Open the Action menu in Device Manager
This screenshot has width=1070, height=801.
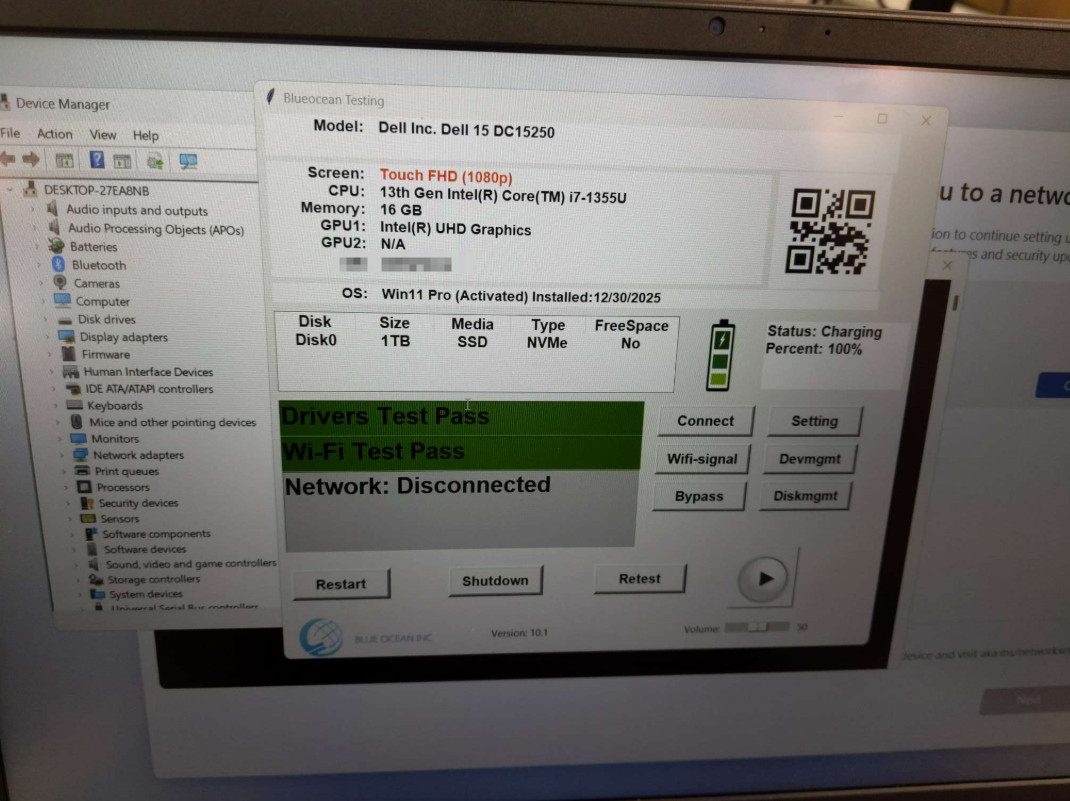coord(55,134)
